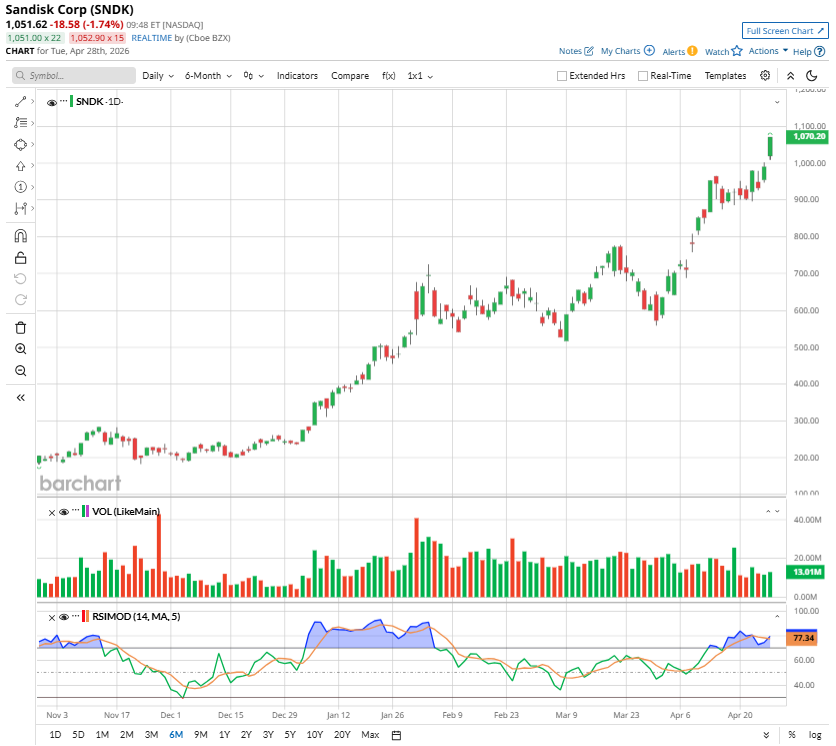This screenshot has width=836, height=746.
Task: Expand the trend line tool submenu arrow
Action: point(33,101)
